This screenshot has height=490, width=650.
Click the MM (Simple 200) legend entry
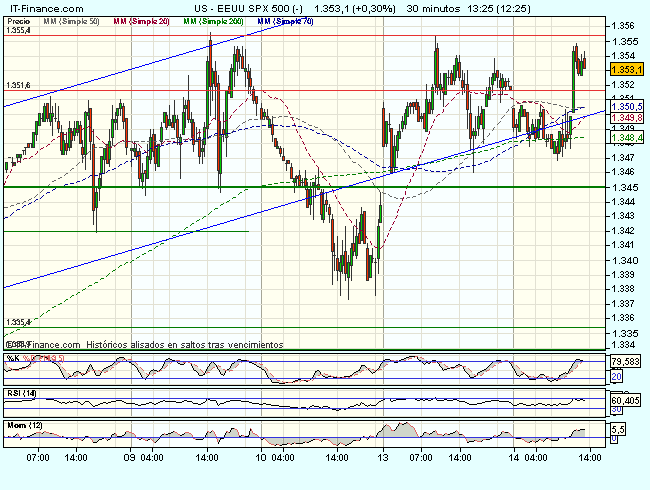tap(213, 21)
